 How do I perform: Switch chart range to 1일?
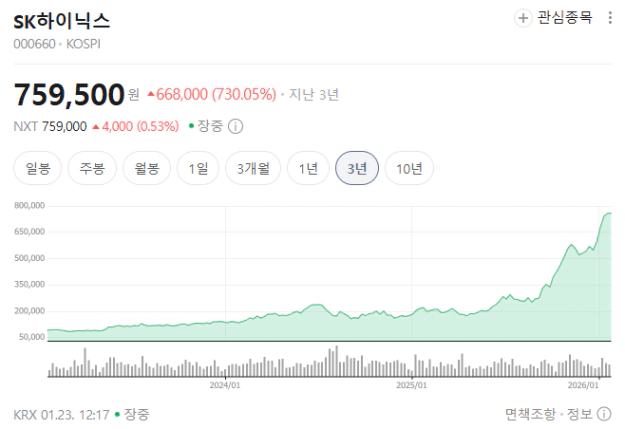pos(198,168)
